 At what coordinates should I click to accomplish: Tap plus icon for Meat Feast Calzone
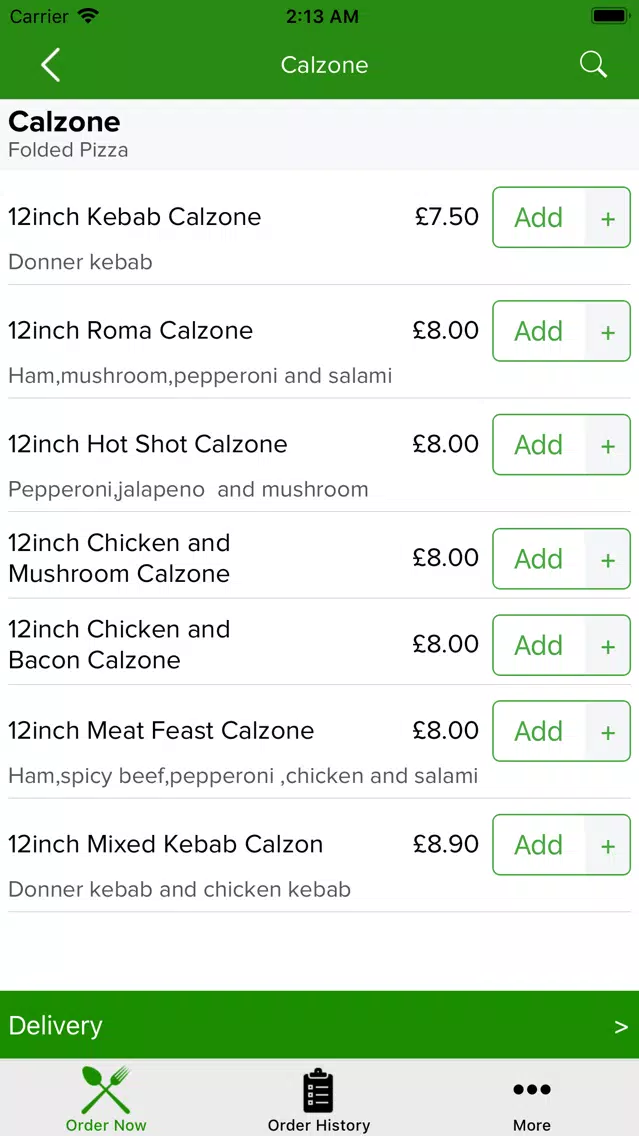(608, 732)
